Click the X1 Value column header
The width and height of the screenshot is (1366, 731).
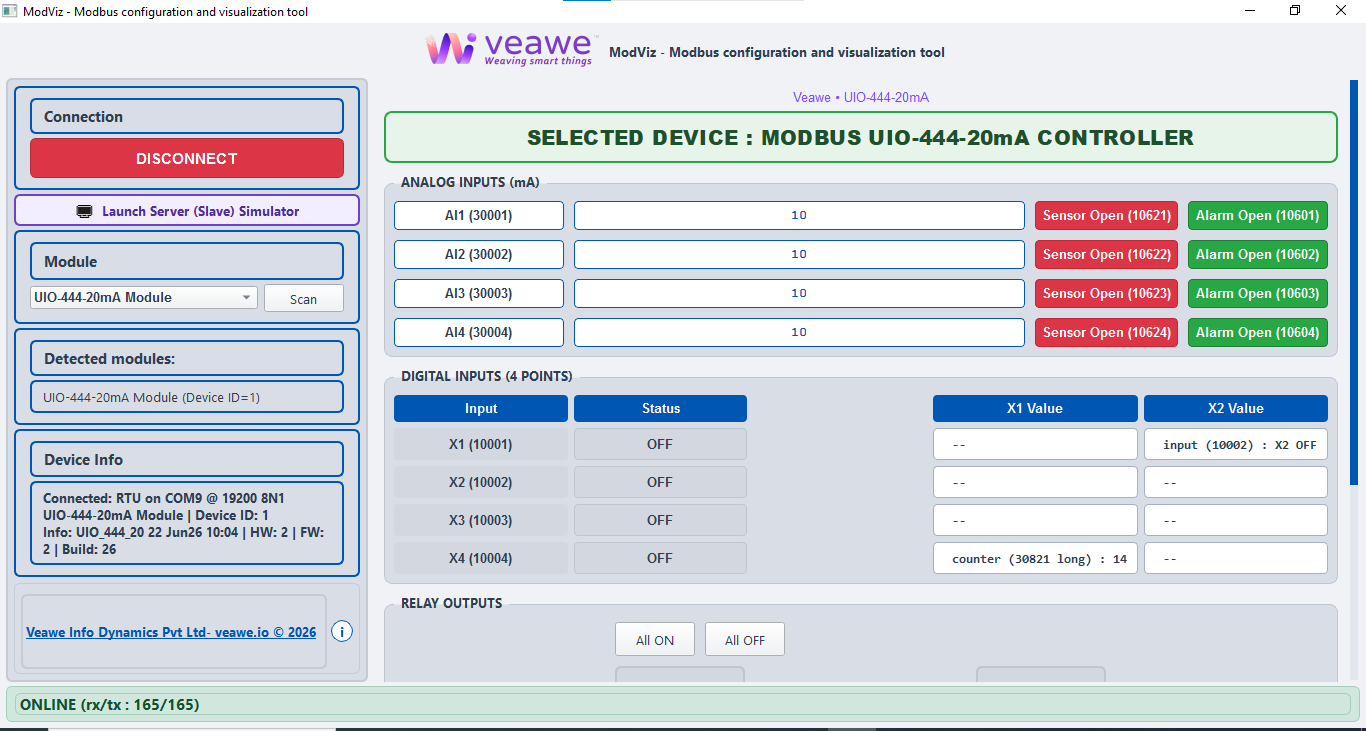coord(1035,408)
